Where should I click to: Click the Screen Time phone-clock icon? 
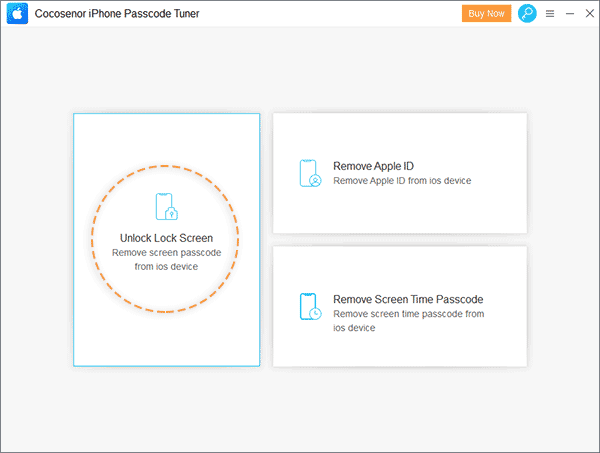tap(310, 306)
